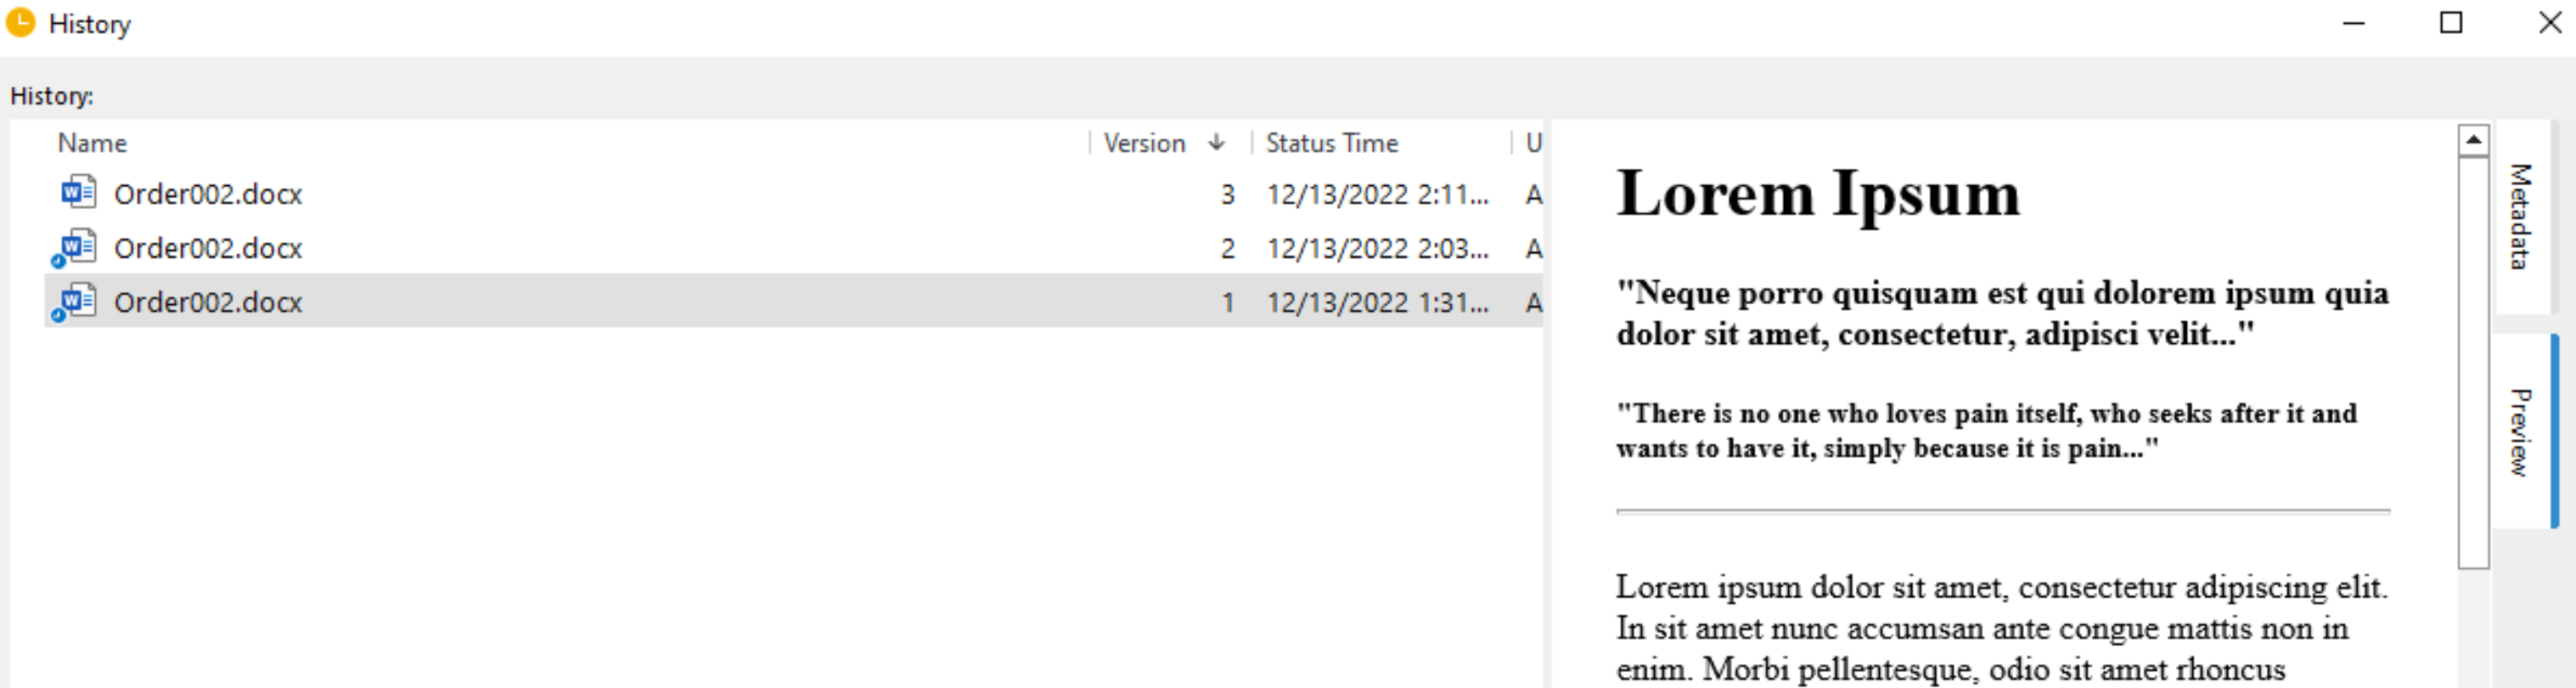Sort by the Status Time column header
Screen dimensions: 2576x688
(1331, 143)
